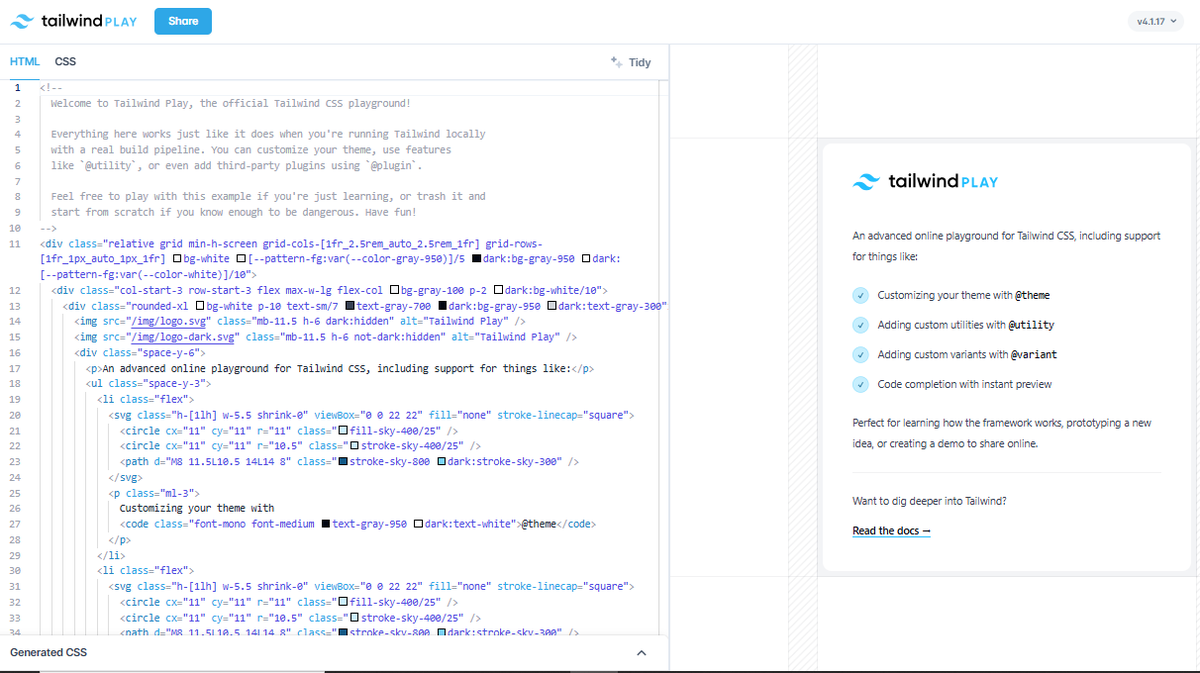Click the check icon beside Adding custom utilities
Viewport: 1200px width, 673px height.
point(861,325)
